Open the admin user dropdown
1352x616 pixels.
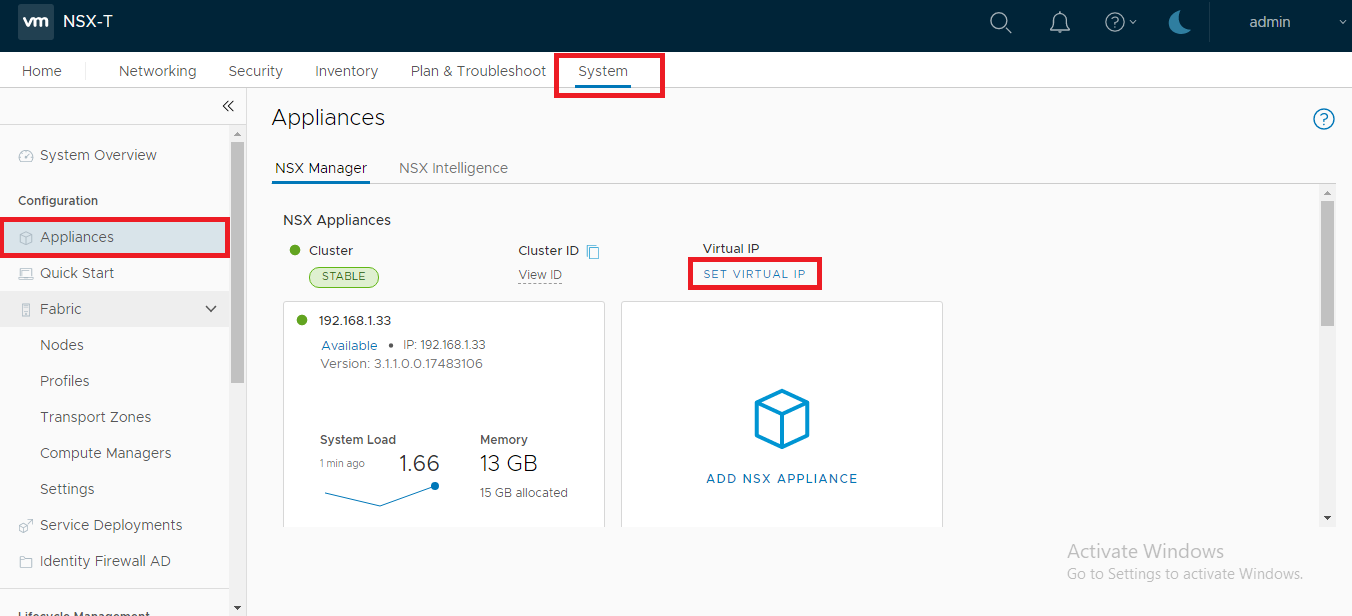pyautogui.click(x=1298, y=22)
